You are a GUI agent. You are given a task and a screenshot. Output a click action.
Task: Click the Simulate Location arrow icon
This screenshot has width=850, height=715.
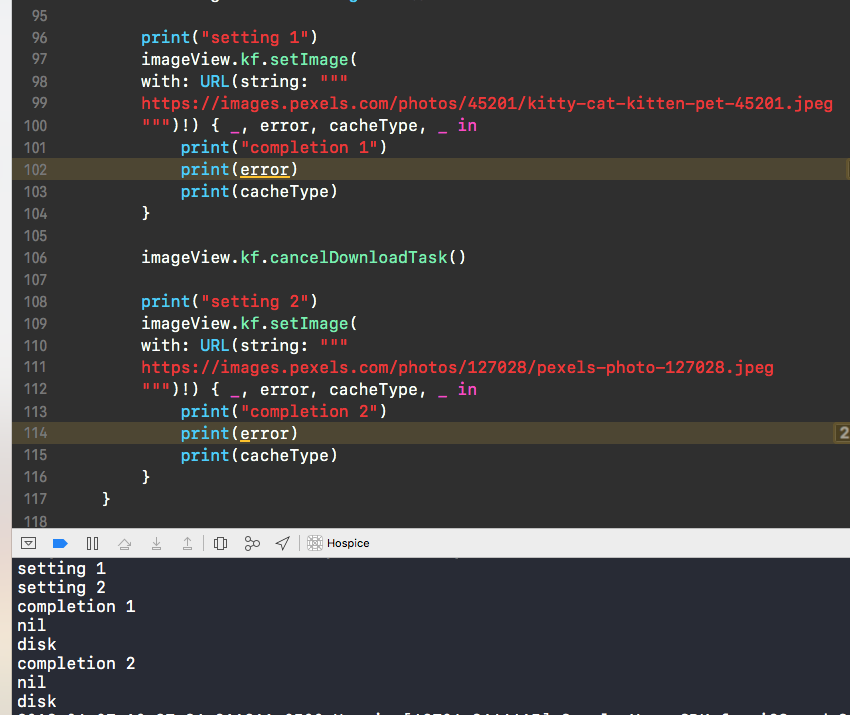tap(283, 543)
